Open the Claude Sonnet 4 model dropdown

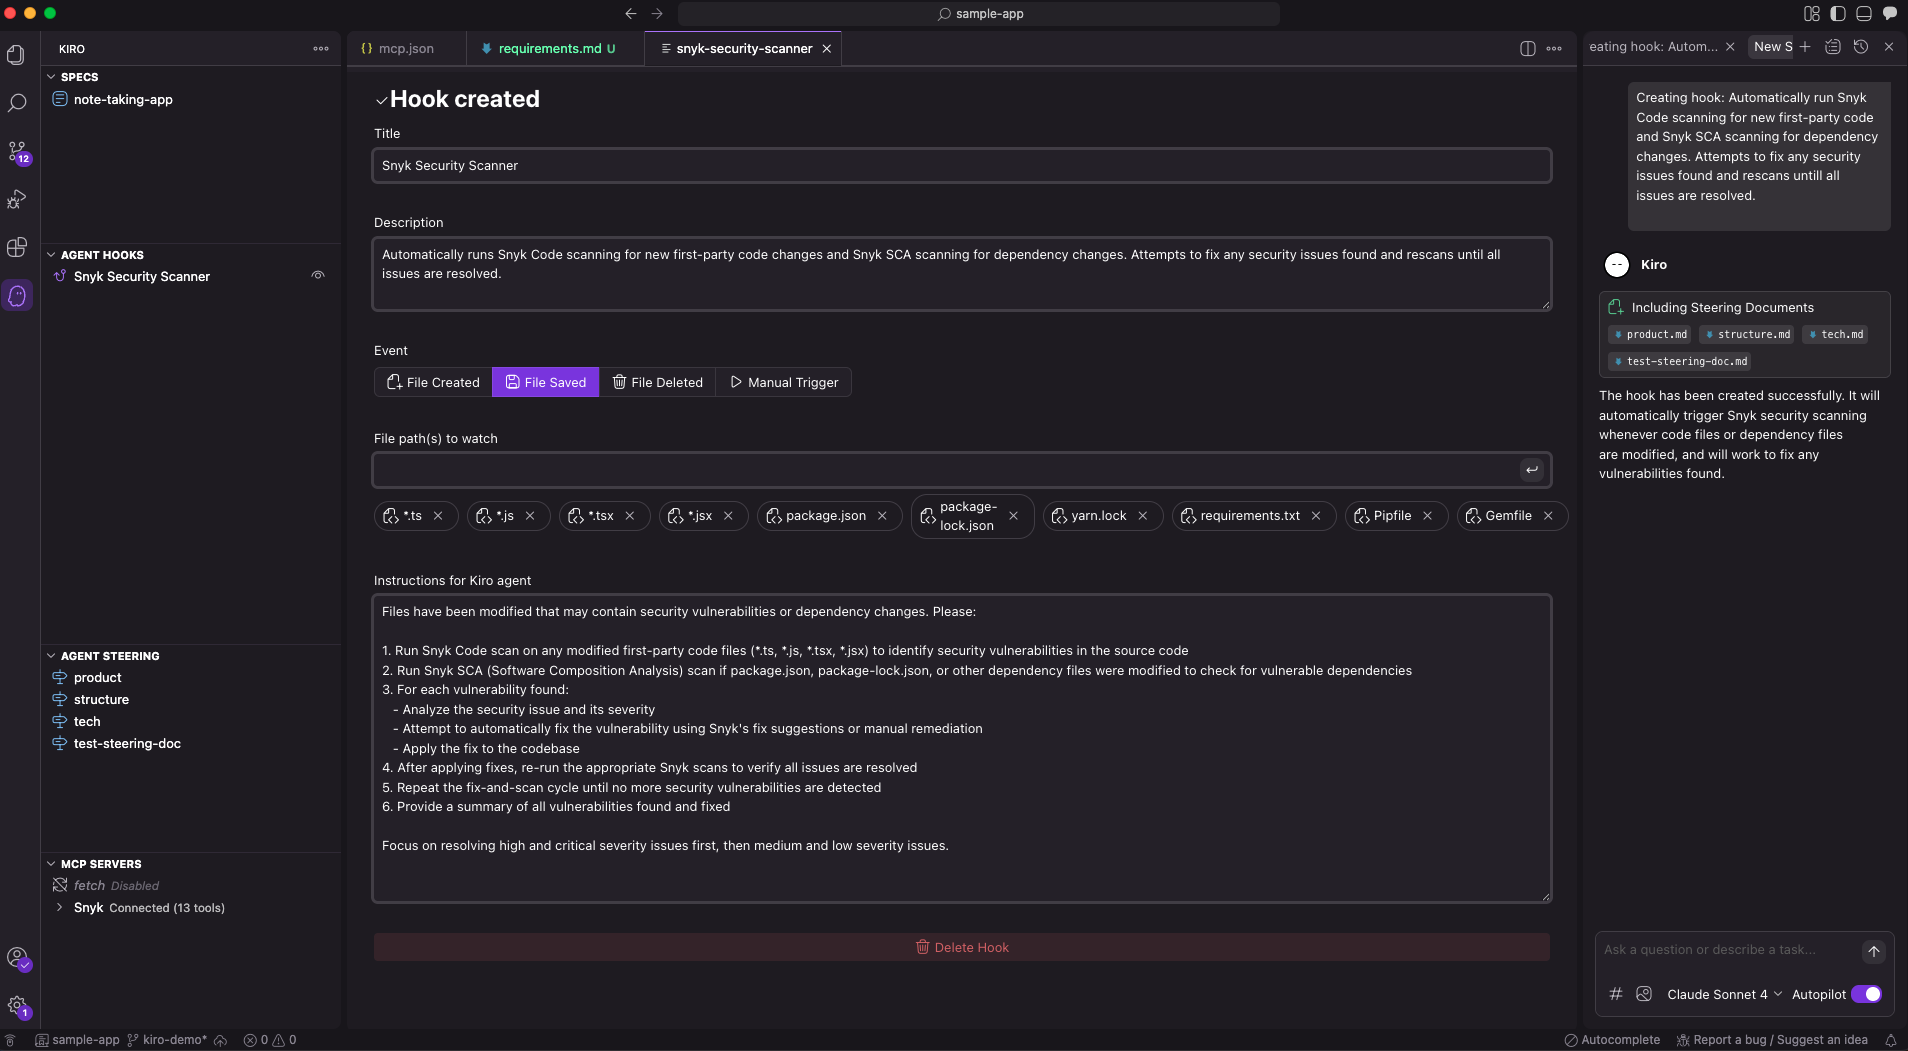tap(1724, 994)
